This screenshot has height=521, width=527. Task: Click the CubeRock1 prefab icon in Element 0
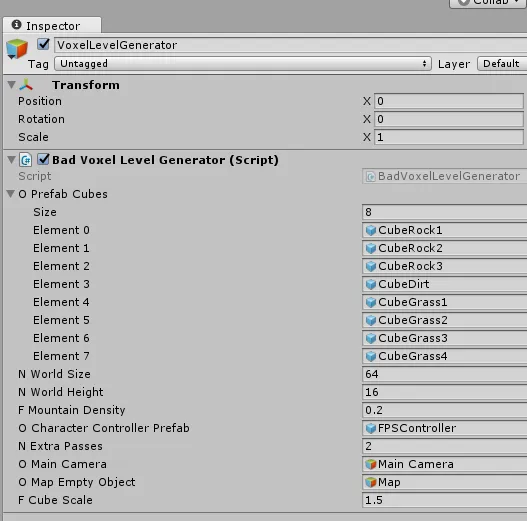pos(371,230)
